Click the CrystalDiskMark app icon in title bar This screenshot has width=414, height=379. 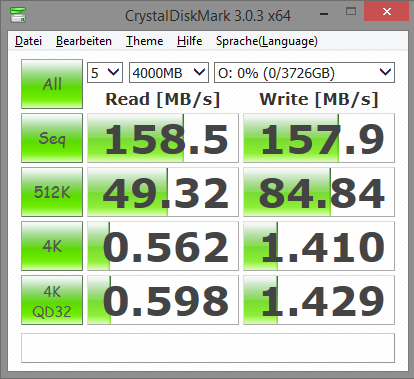[x=18, y=15]
